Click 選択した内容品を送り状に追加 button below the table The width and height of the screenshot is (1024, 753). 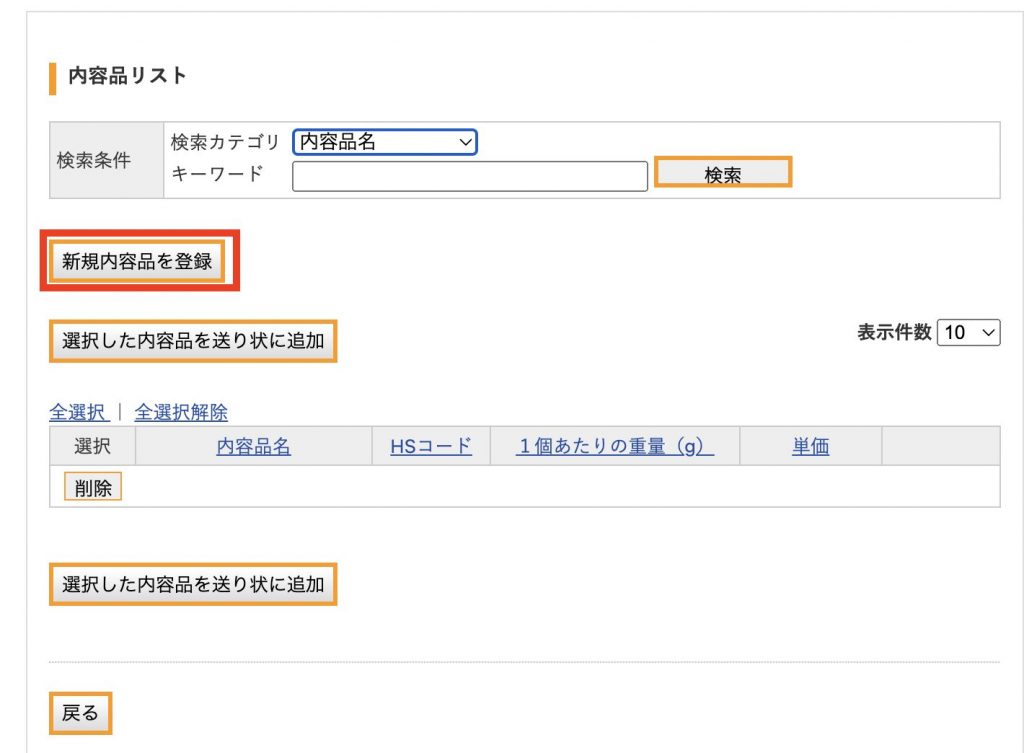(x=193, y=584)
